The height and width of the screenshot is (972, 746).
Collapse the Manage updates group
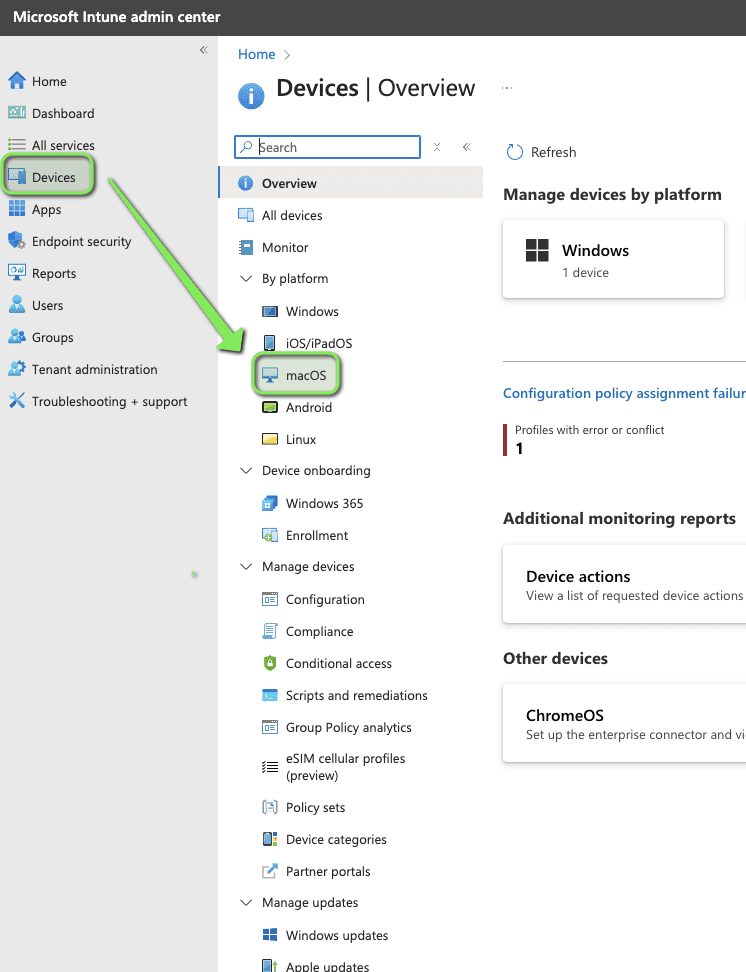click(x=246, y=903)
